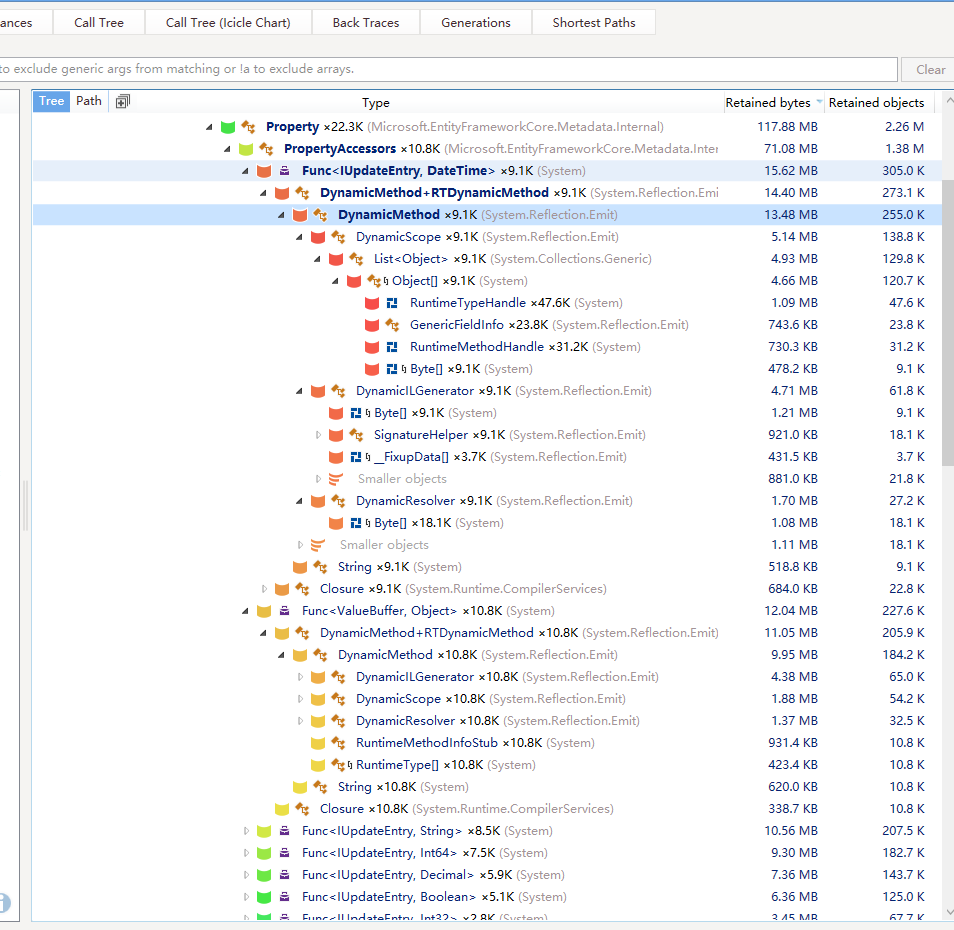
Task: Click the expand-all-nodes icon beside the Path button
Action: click(121, 100)
